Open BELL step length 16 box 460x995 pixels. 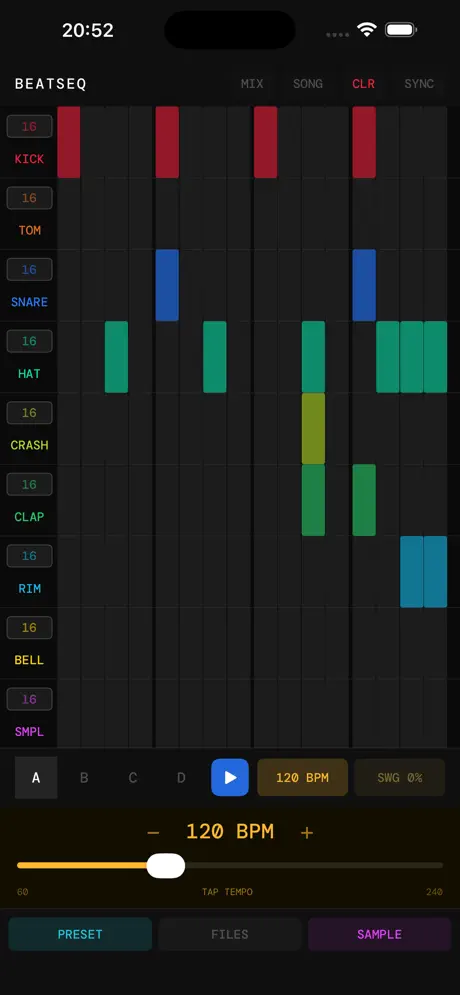(29, 628)
